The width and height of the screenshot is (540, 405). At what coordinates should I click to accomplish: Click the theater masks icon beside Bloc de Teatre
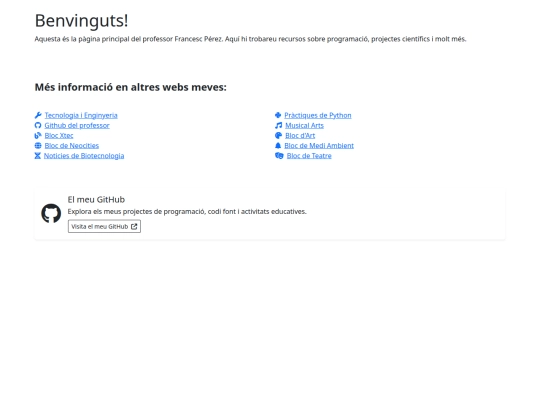(279, 156)
